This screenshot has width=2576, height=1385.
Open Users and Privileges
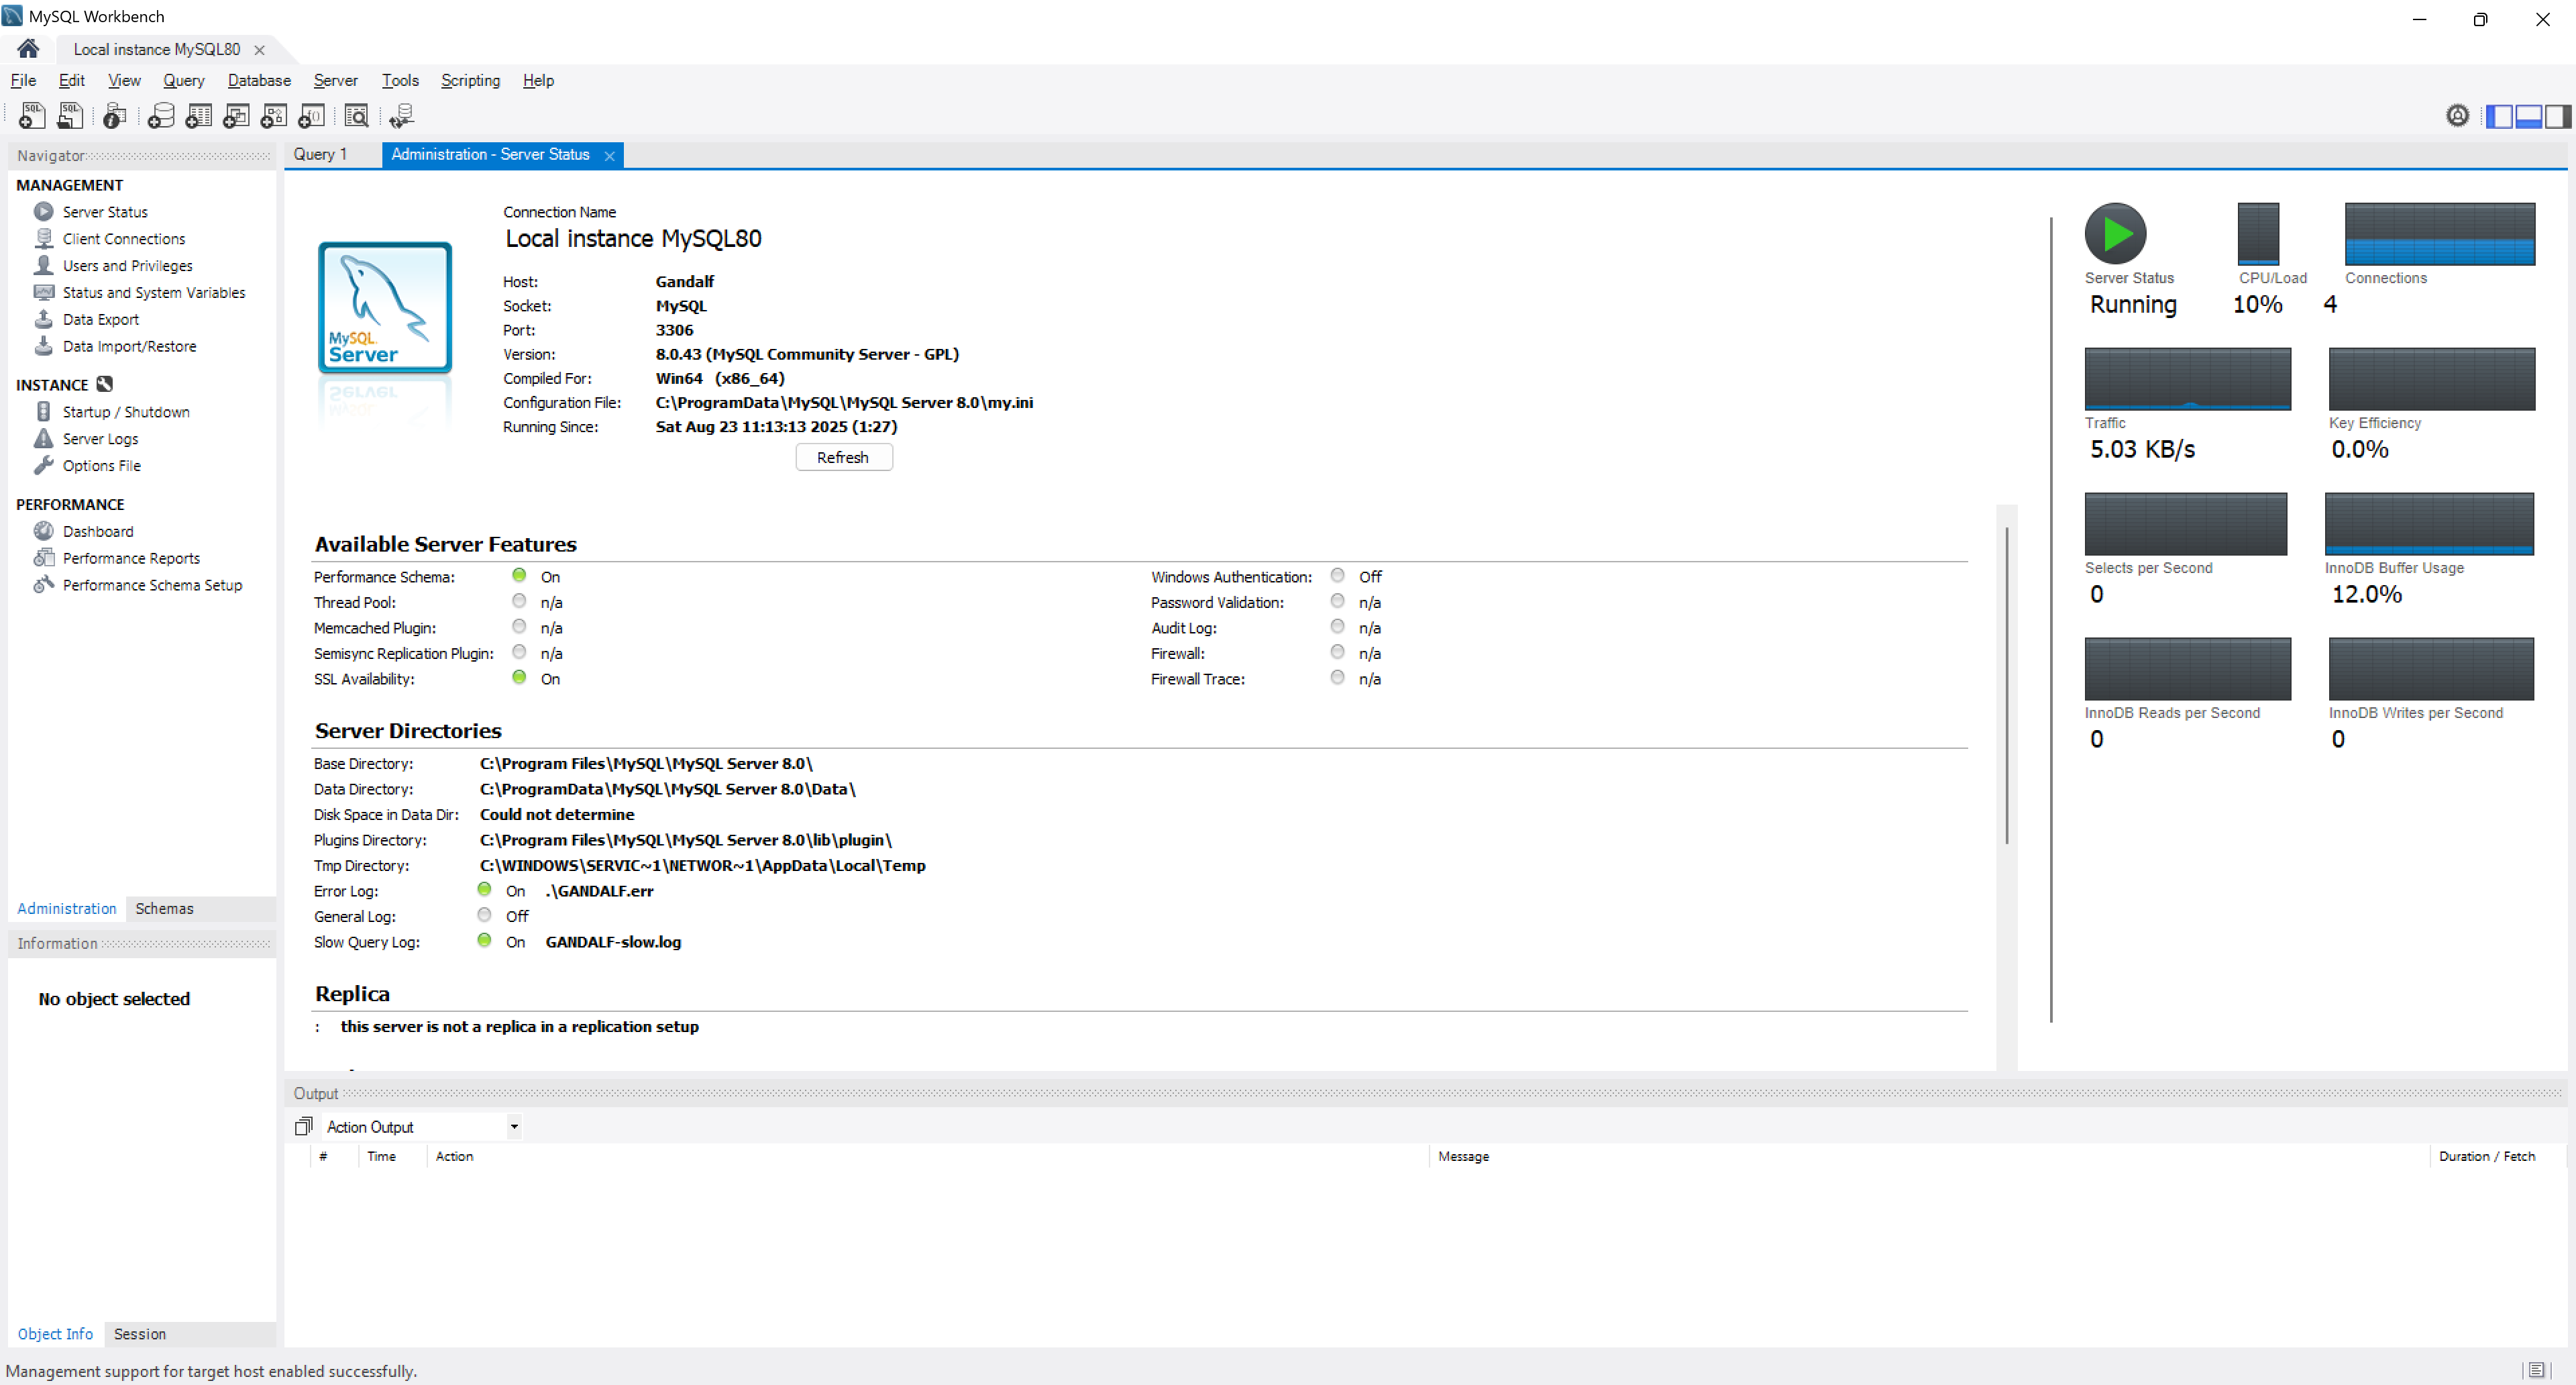127,266
